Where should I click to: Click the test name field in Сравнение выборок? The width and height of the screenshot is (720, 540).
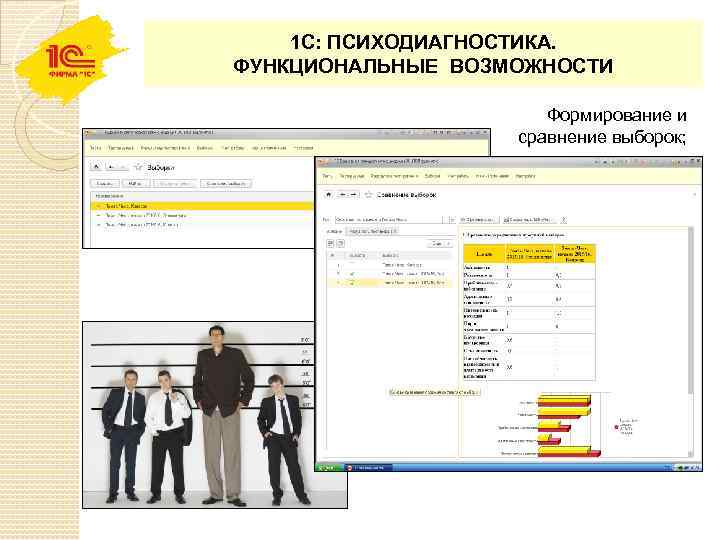pyautogui.click(x=389, y=220)
